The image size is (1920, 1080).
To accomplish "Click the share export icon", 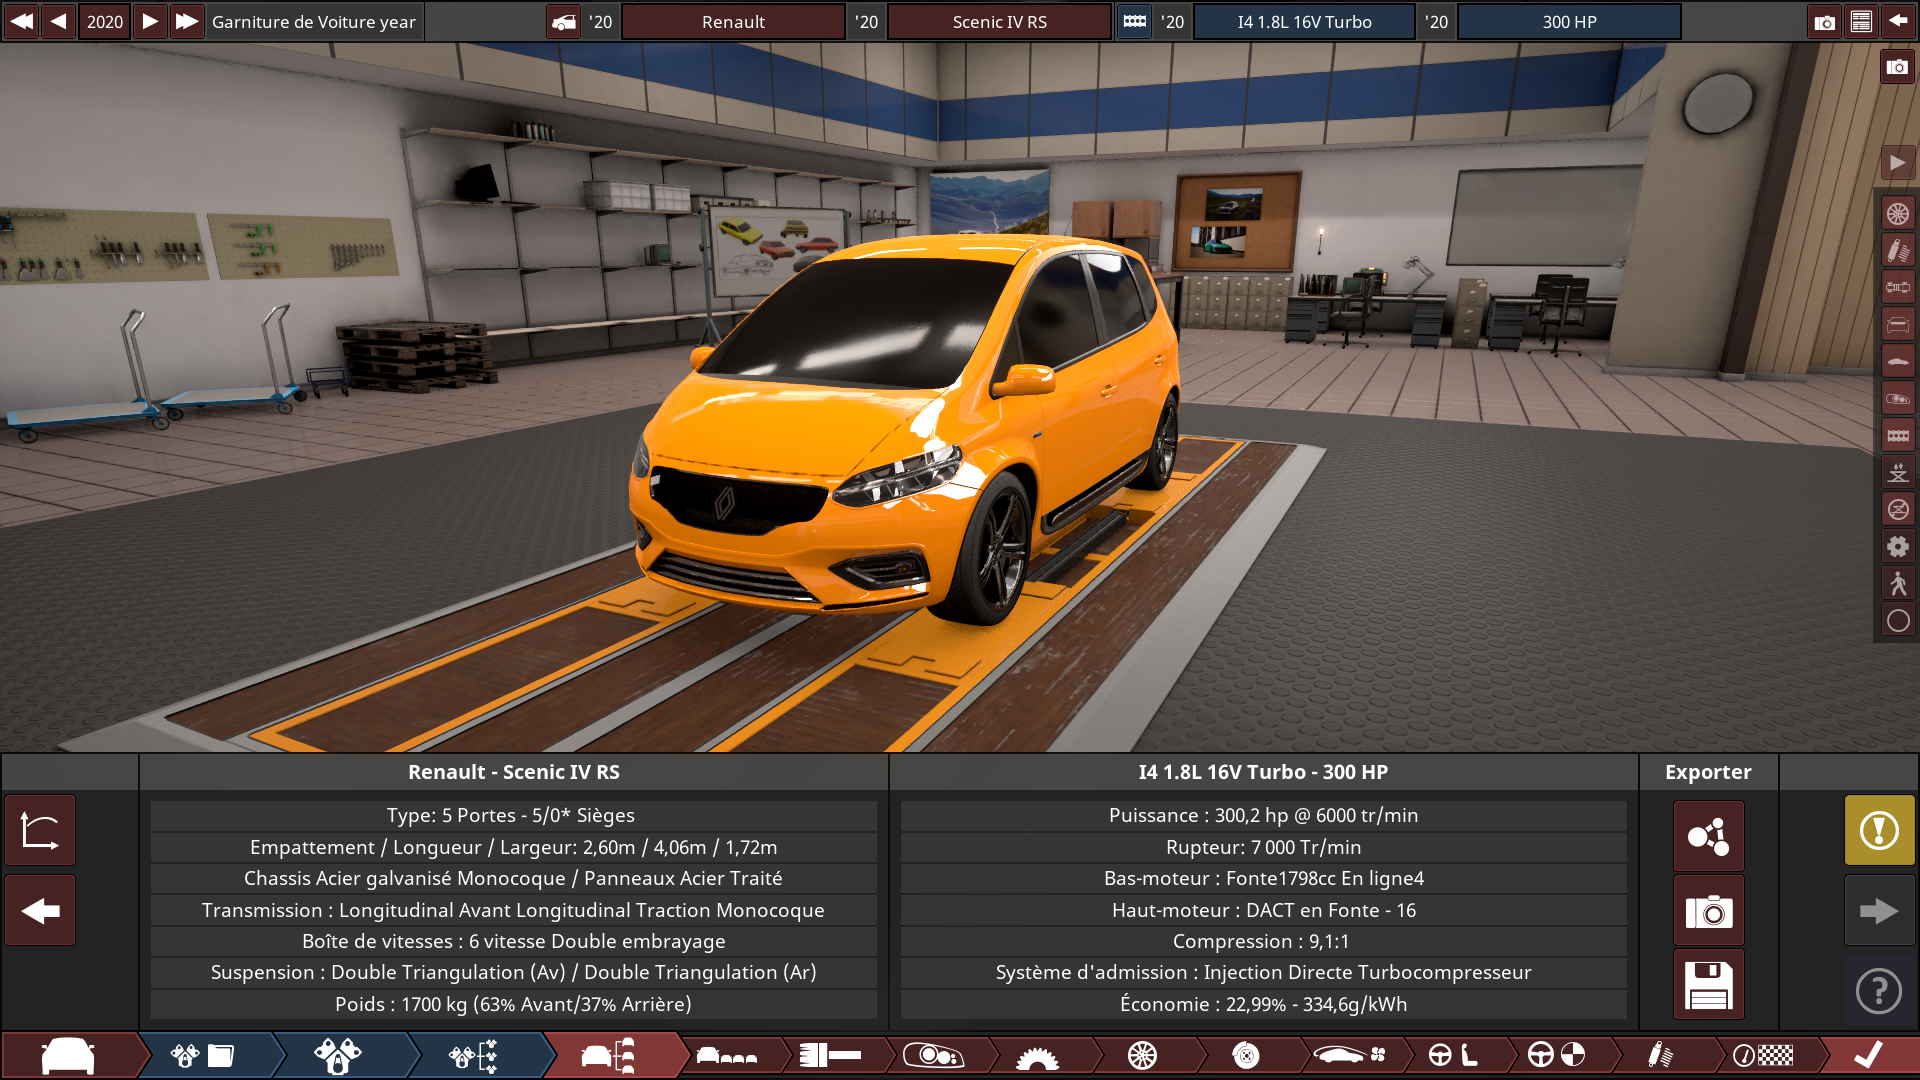I will (x=1708, y=836).
